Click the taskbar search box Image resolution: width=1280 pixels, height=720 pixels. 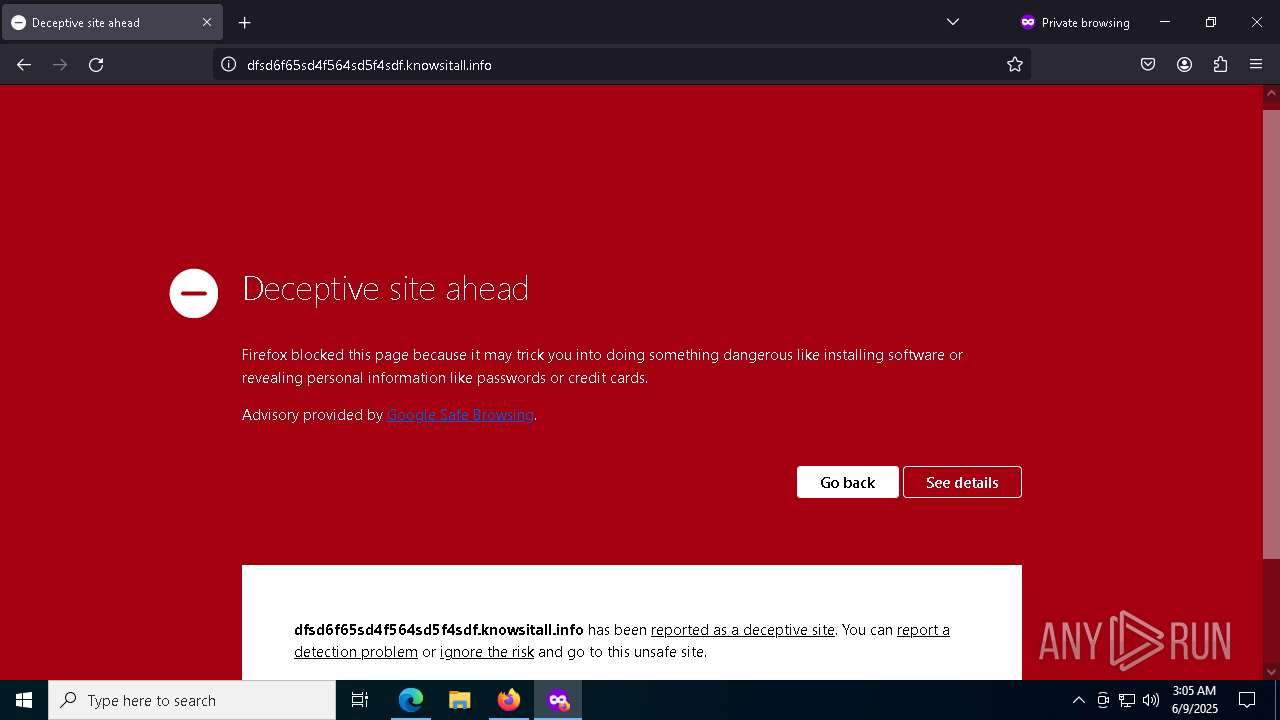click(192, 700)
